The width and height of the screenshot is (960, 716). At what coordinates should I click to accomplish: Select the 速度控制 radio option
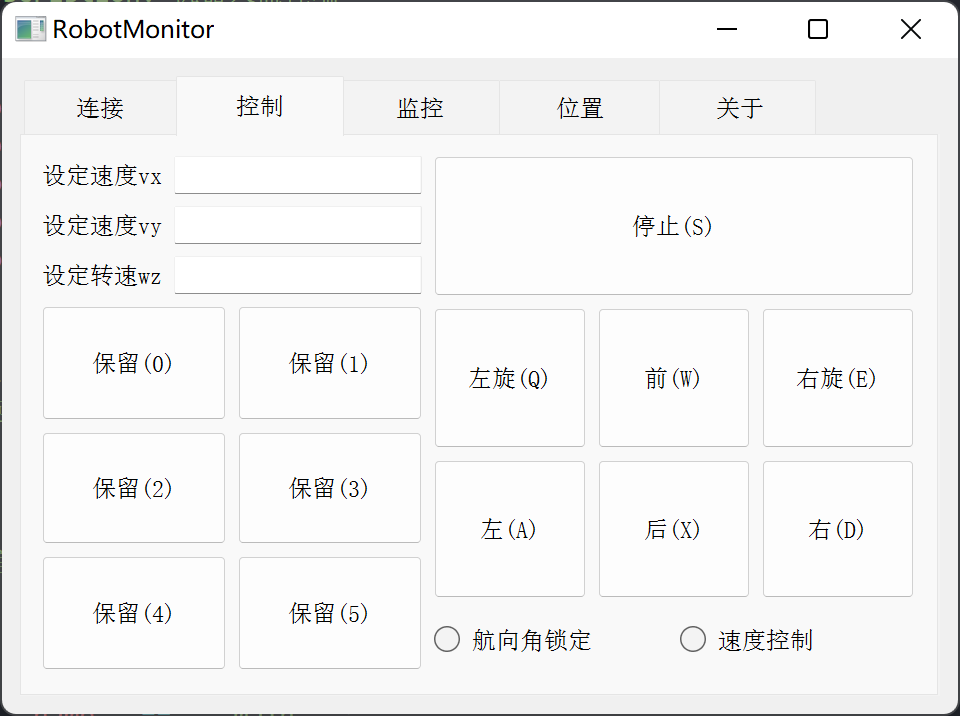746,640
